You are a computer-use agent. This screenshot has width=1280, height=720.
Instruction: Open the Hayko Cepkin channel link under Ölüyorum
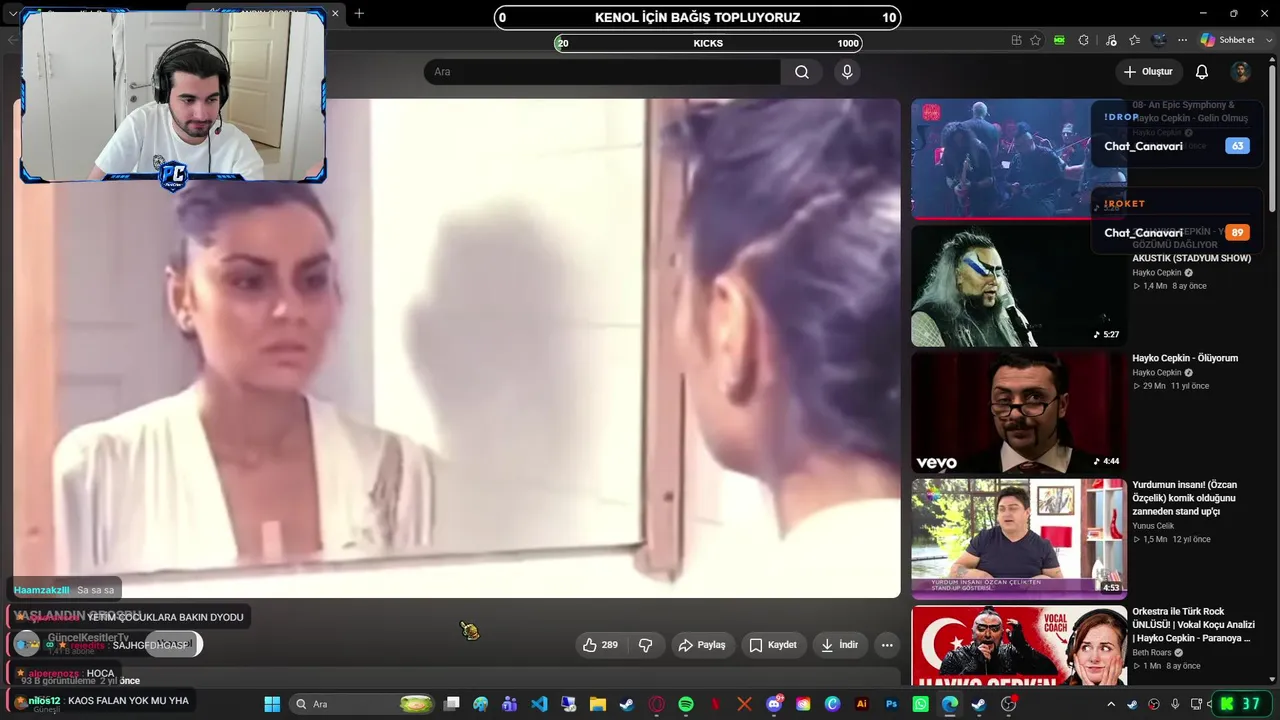[x=1157, y=373]
